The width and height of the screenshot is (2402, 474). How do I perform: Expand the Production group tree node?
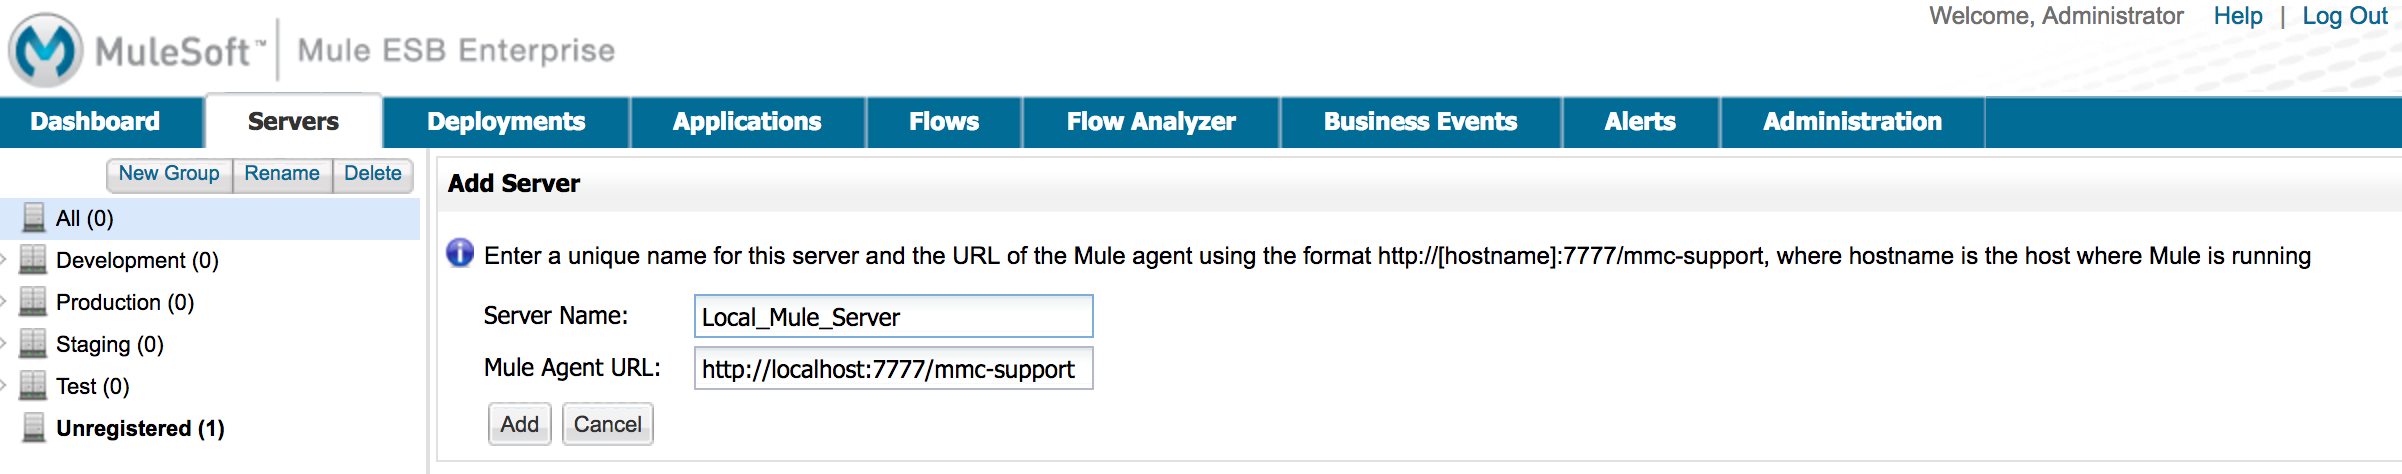coord(5,302)
